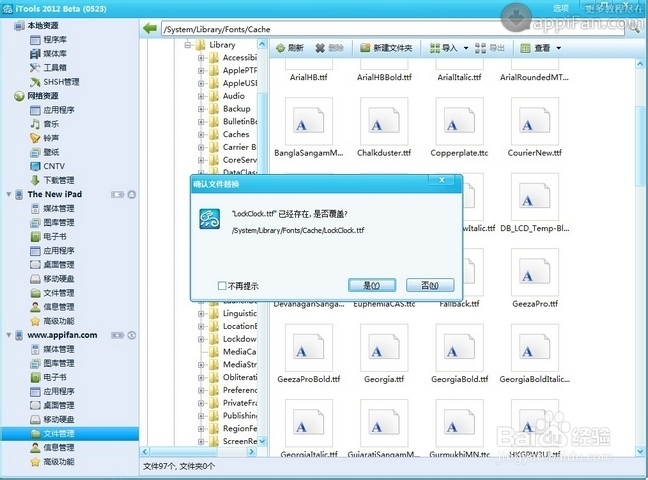Open the 查看 view dropdown arrow
648x480 pixels.
(x=559, y=48)
